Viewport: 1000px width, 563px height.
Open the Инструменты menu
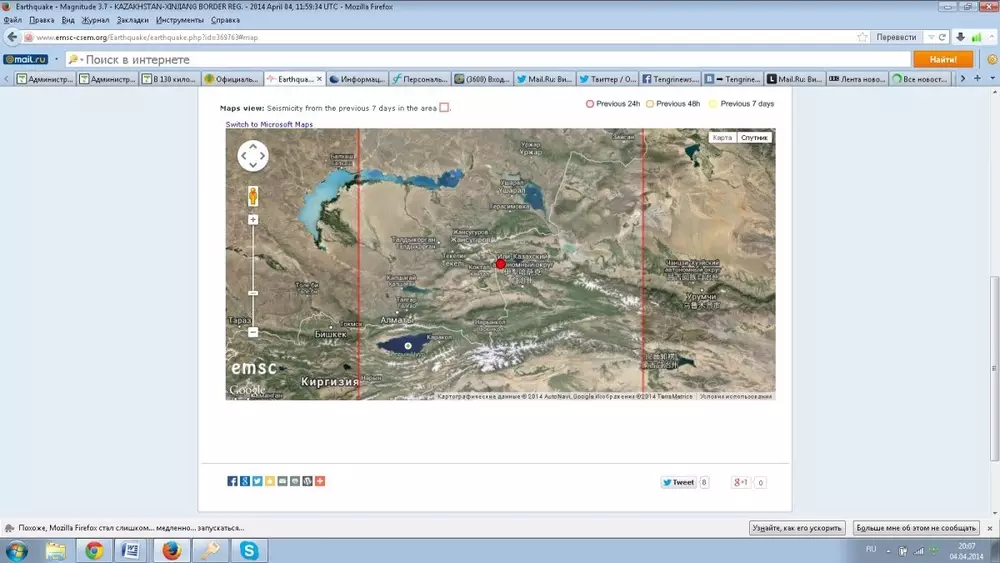pos(180,20)
